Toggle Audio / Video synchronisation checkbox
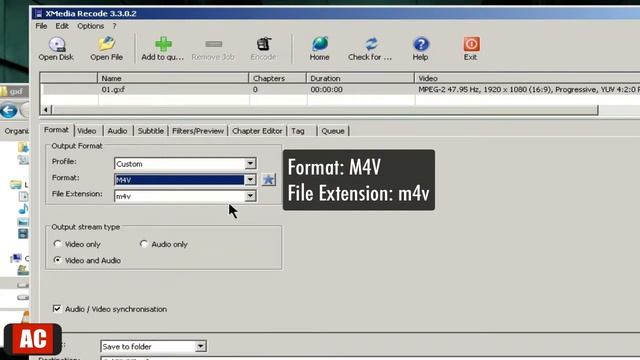 click(57, 309)
